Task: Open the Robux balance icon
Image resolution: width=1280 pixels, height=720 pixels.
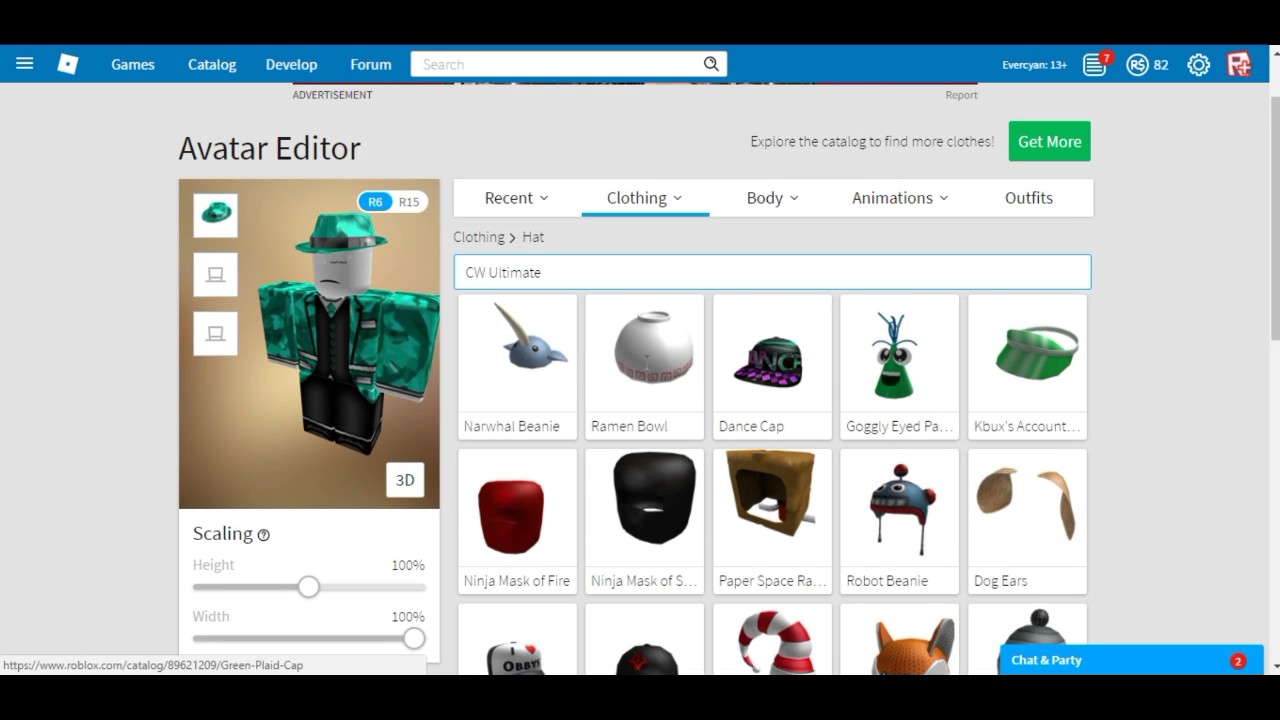Action: tap(1137, 65)
